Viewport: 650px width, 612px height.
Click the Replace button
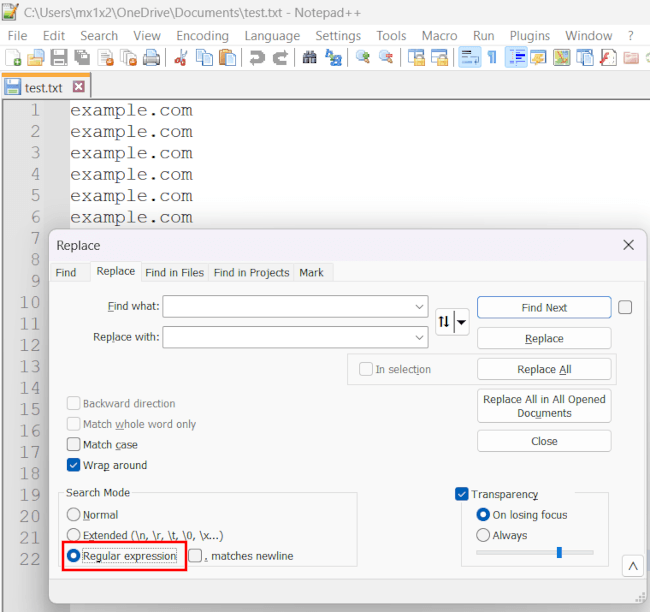click(x=544, y=338)
